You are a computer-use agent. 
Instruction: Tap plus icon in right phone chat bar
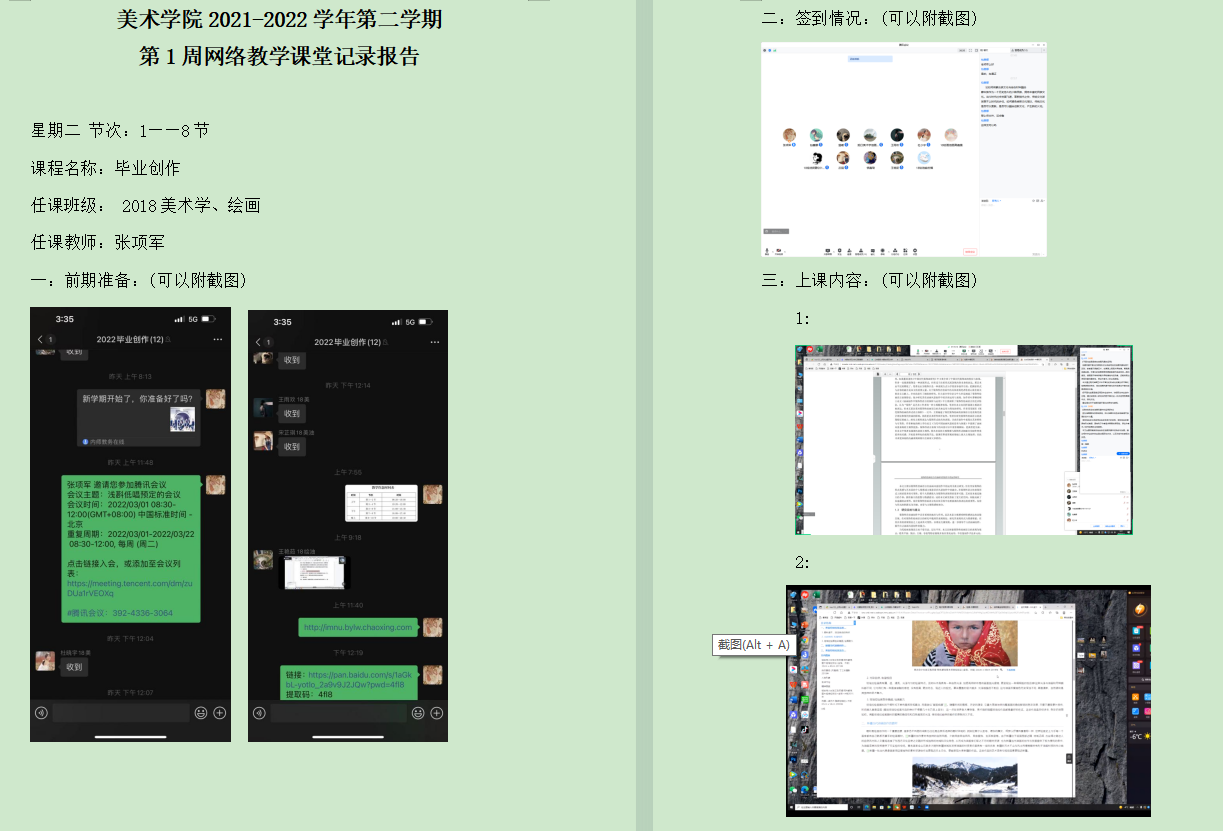tap(436, 713)
